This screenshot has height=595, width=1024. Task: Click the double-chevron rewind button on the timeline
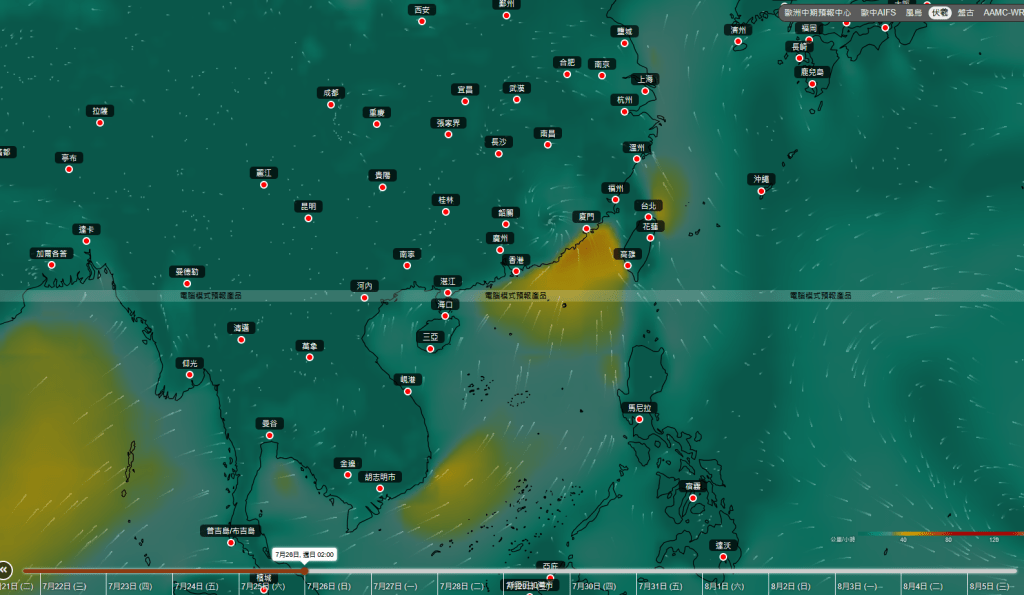coord(5,570)
